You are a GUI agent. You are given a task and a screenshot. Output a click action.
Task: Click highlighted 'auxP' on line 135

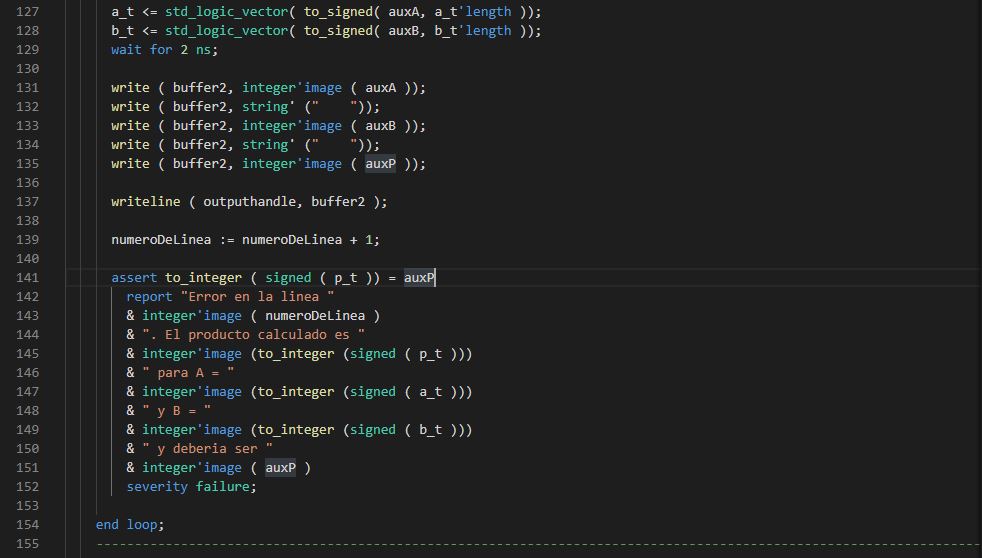(380, 164)
